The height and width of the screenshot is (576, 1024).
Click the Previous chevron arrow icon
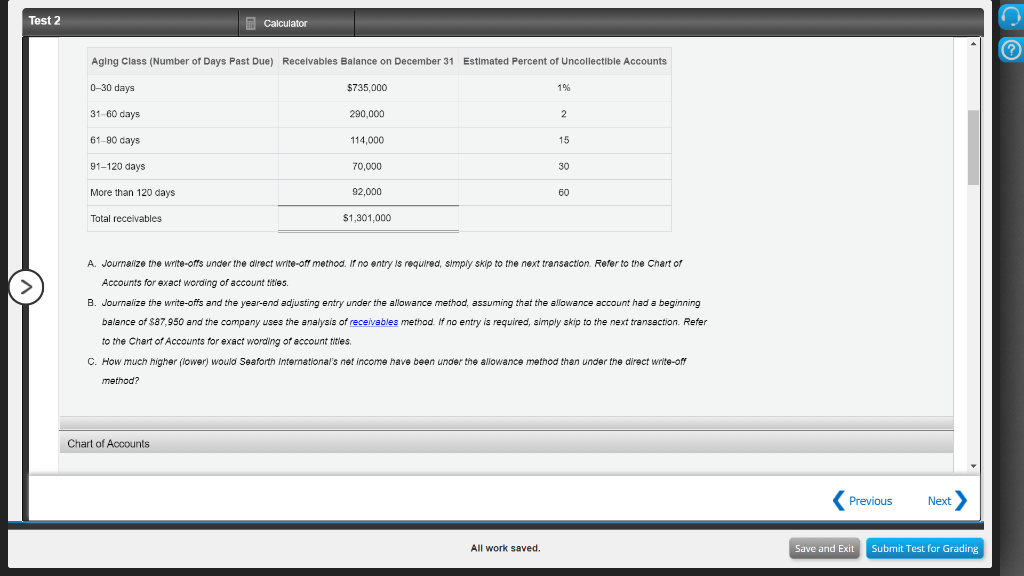[837, 500]
